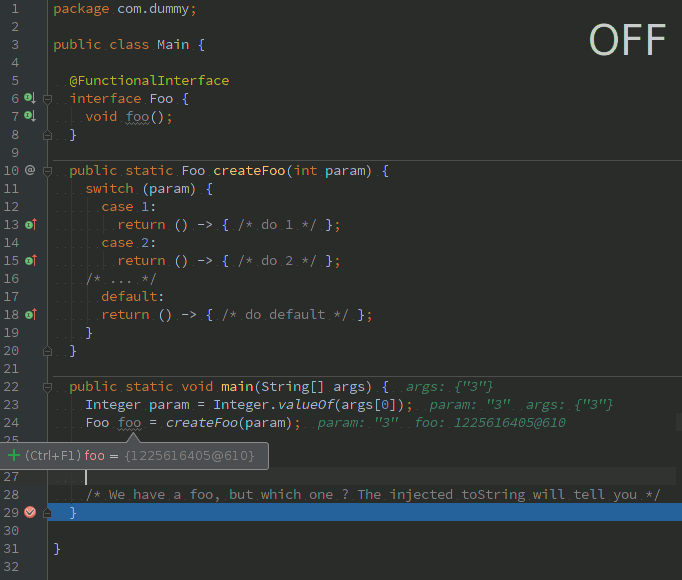Click the inline hint foo: 1225616405@610
Viewport: 682px width, 580px height.
[490, 422]
